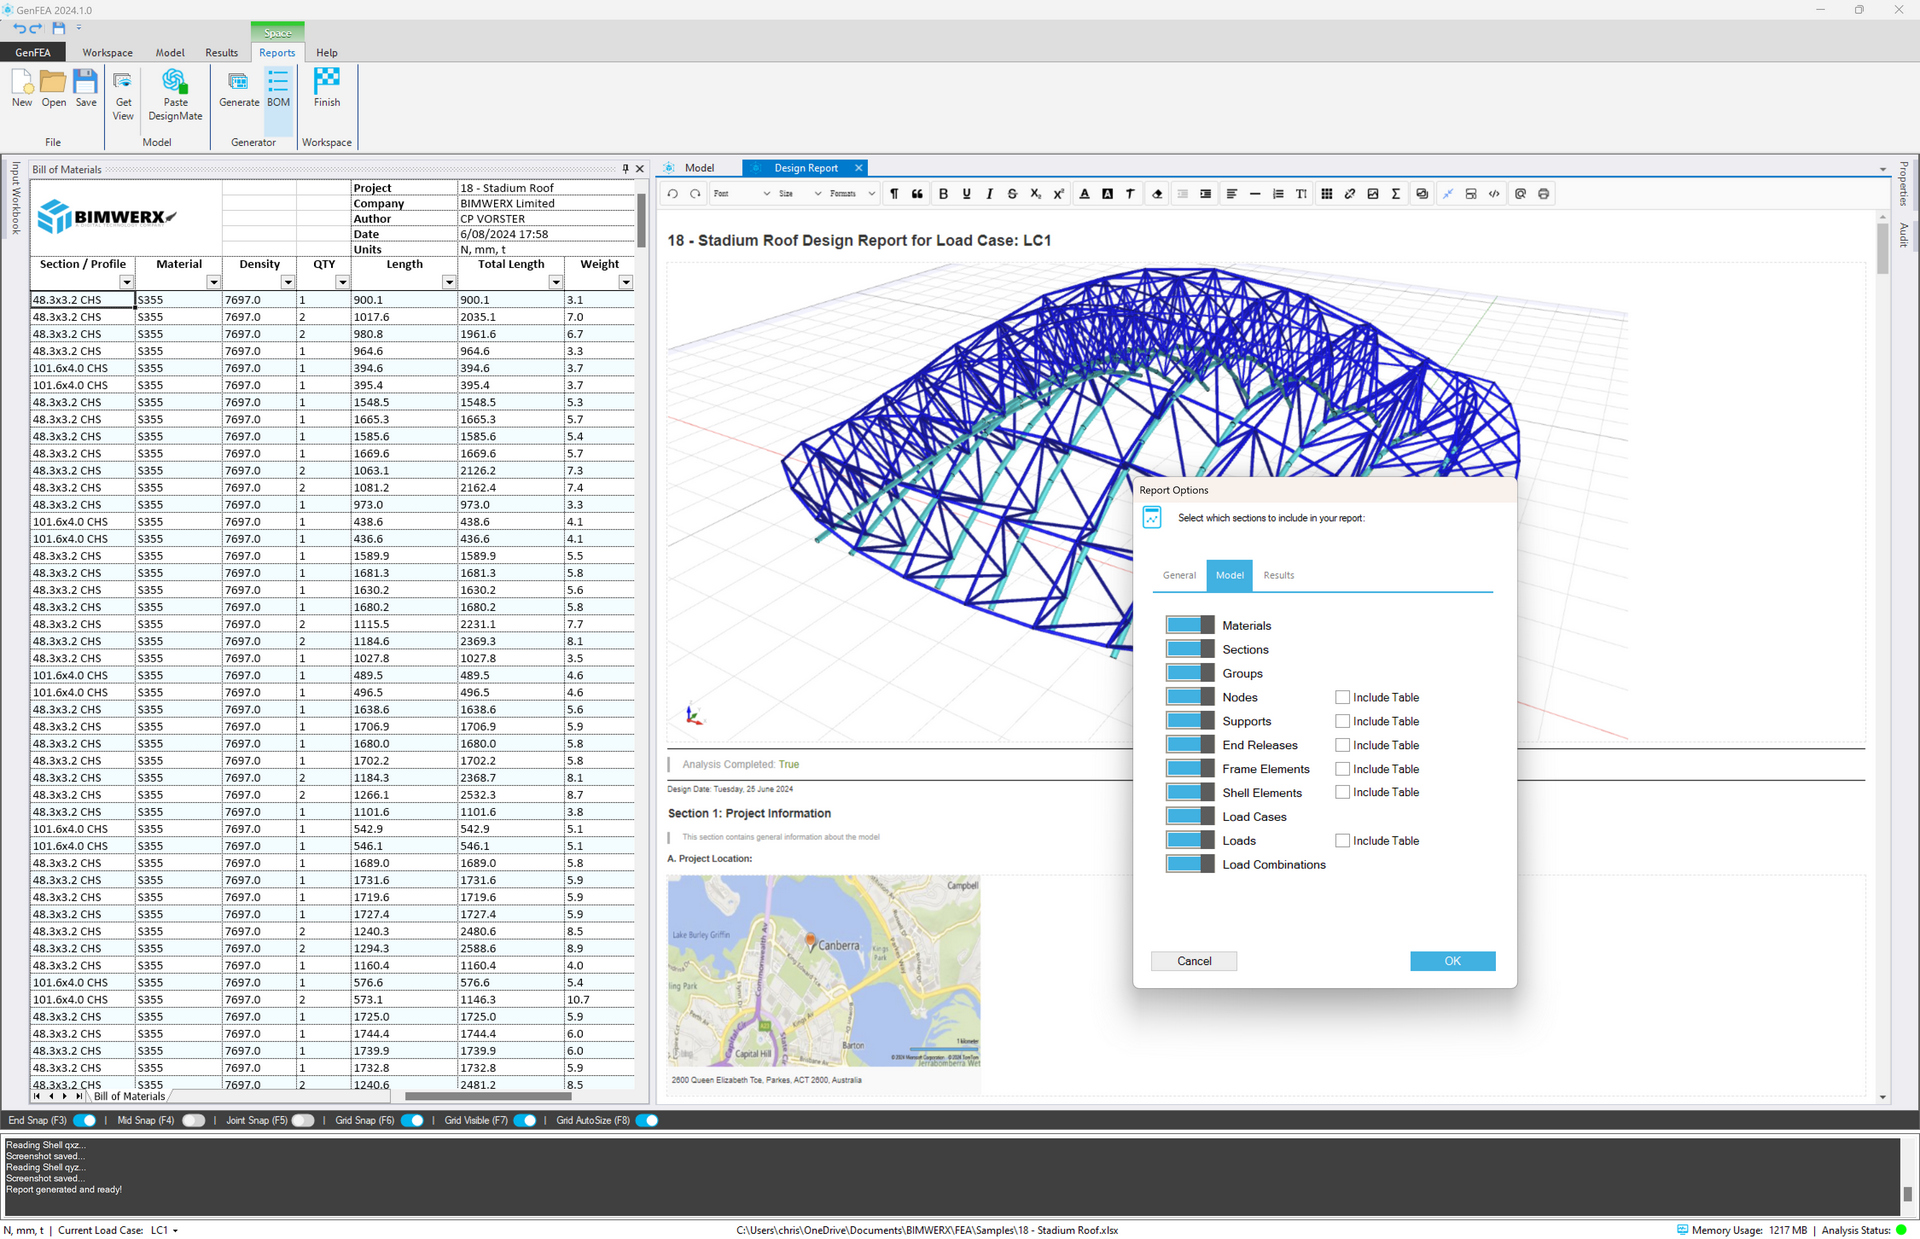Viewport: 1920px width, 1239px height.
Task: Open the Font dropdown in editor
Action: 741,194
